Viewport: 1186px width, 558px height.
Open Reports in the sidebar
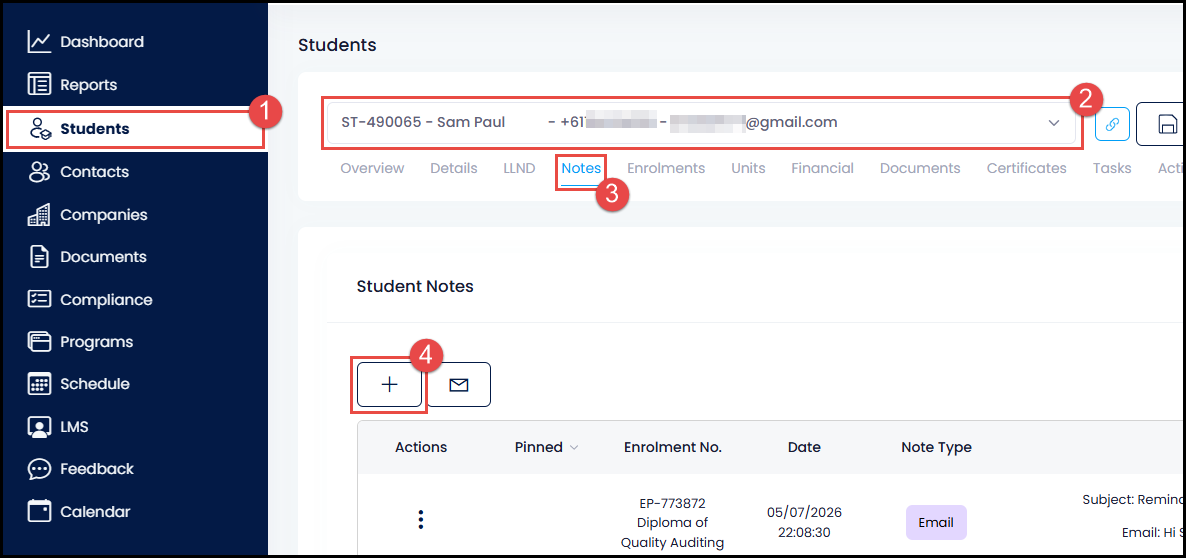[x=88, y=85]
